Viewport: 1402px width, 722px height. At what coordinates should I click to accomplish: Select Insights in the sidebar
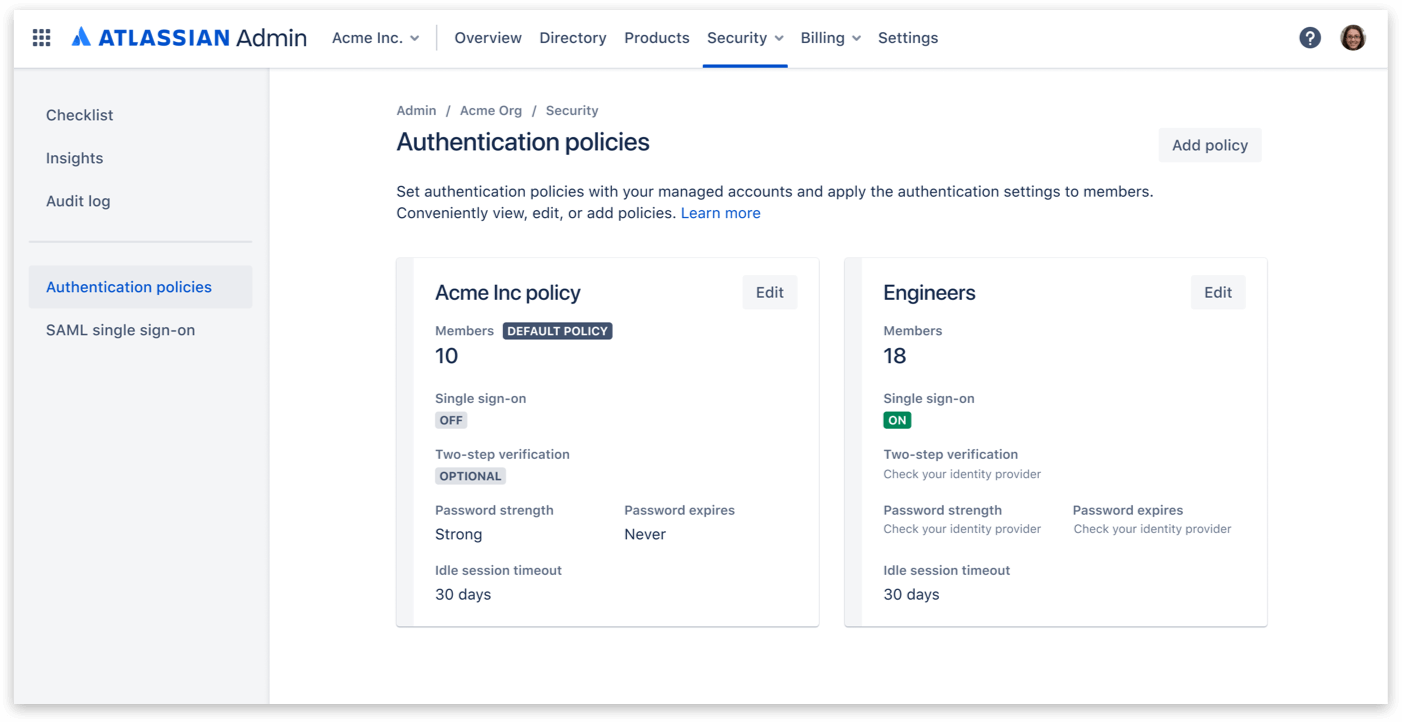[x=75, y=158]
